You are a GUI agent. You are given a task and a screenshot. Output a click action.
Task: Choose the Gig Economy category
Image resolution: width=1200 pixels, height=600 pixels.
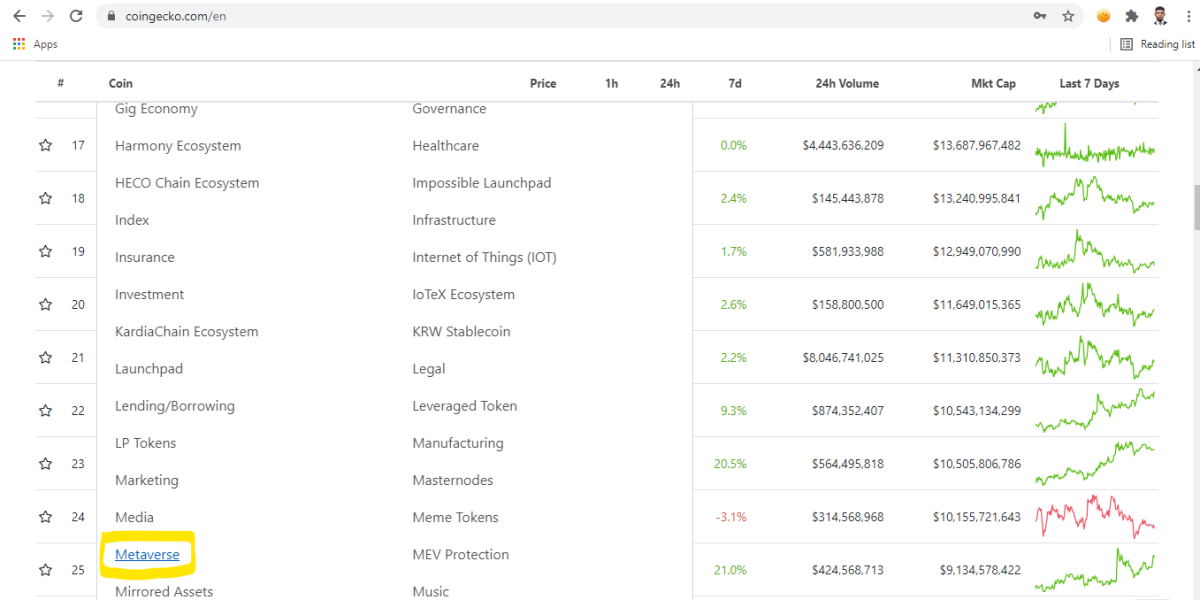click(x=156, y=109)
